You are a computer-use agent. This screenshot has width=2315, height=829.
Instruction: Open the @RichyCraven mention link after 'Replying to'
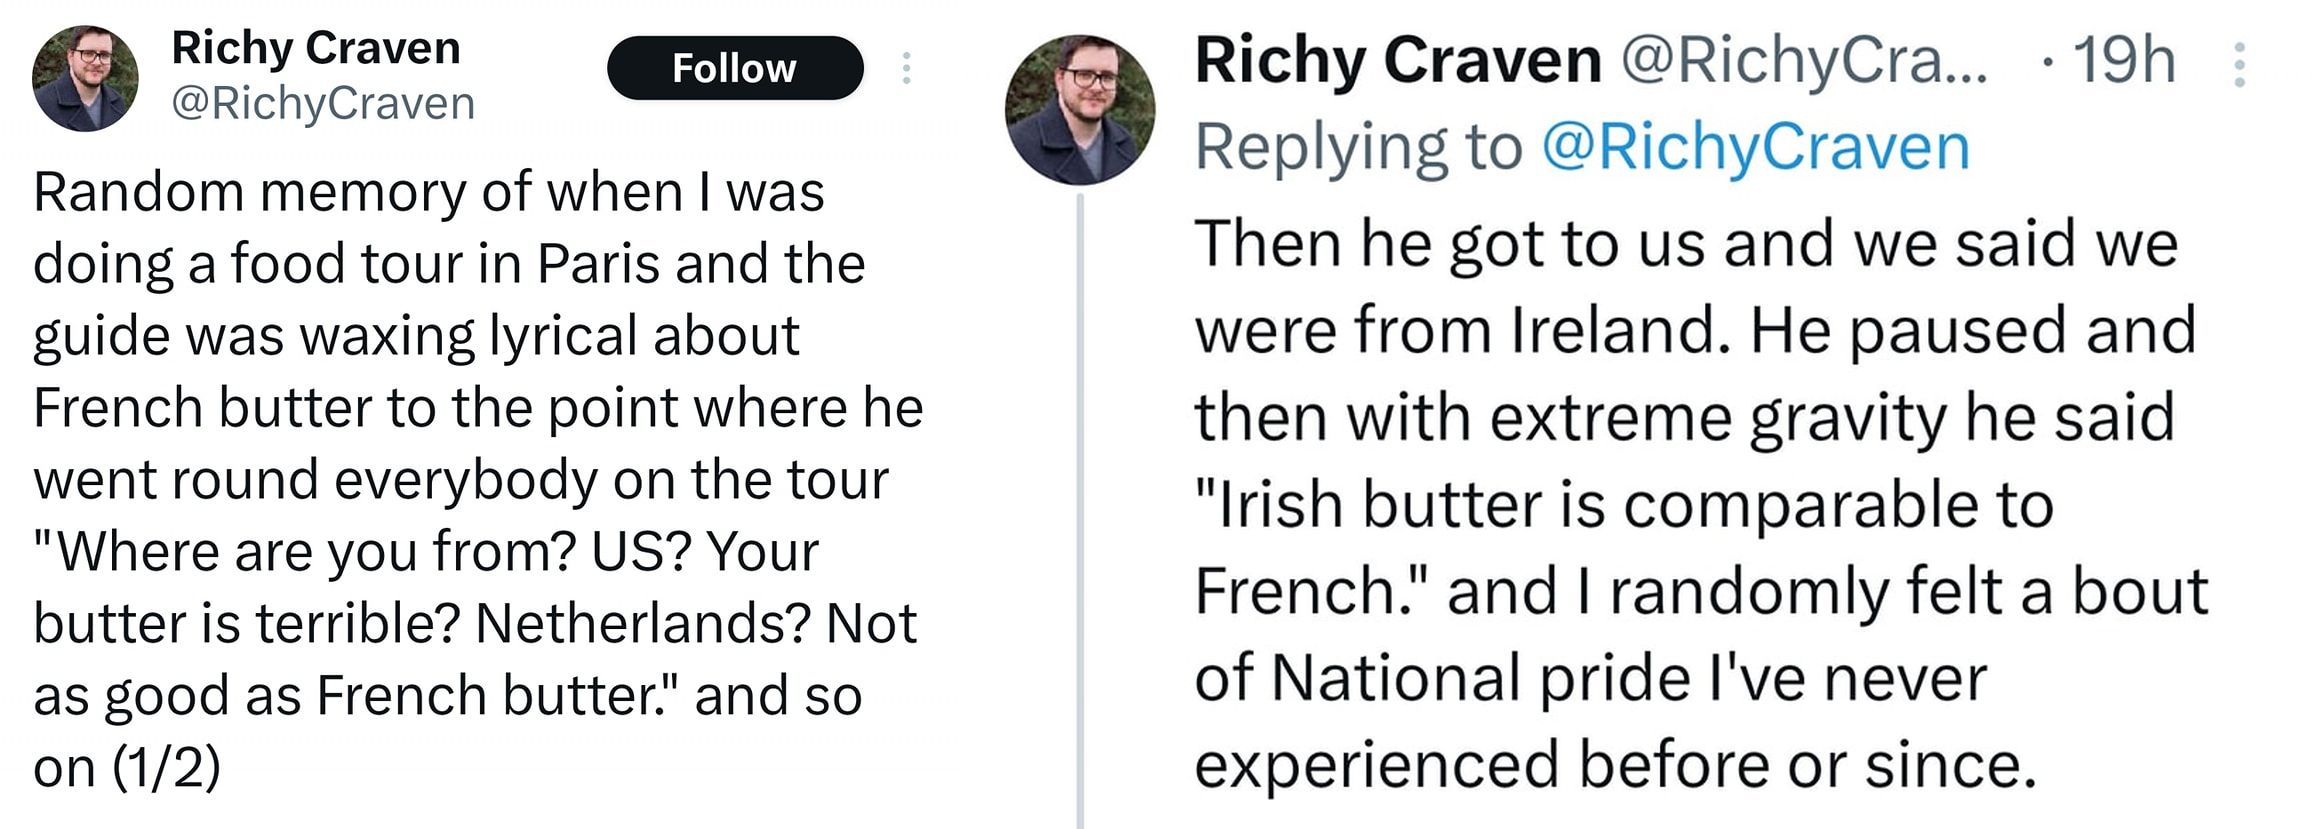point(1755,147)
